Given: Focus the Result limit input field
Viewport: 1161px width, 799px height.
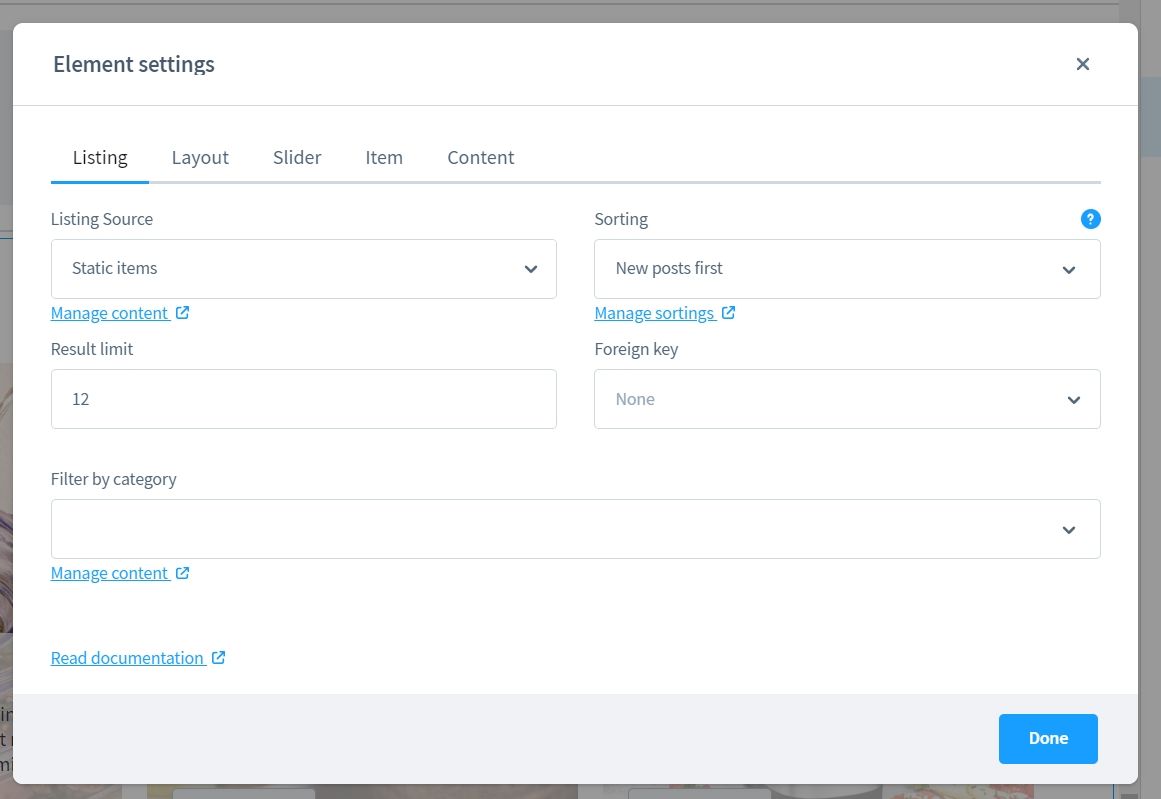Looking at the screenshot, I should [303, 399].
